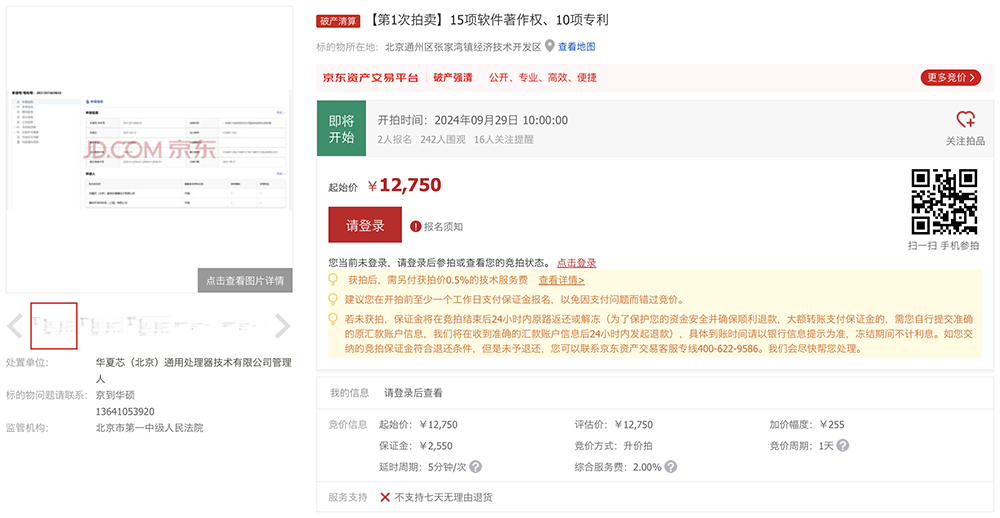
Task: Click the question mark next to 竞价周期 1天
Action: point(845,446)
